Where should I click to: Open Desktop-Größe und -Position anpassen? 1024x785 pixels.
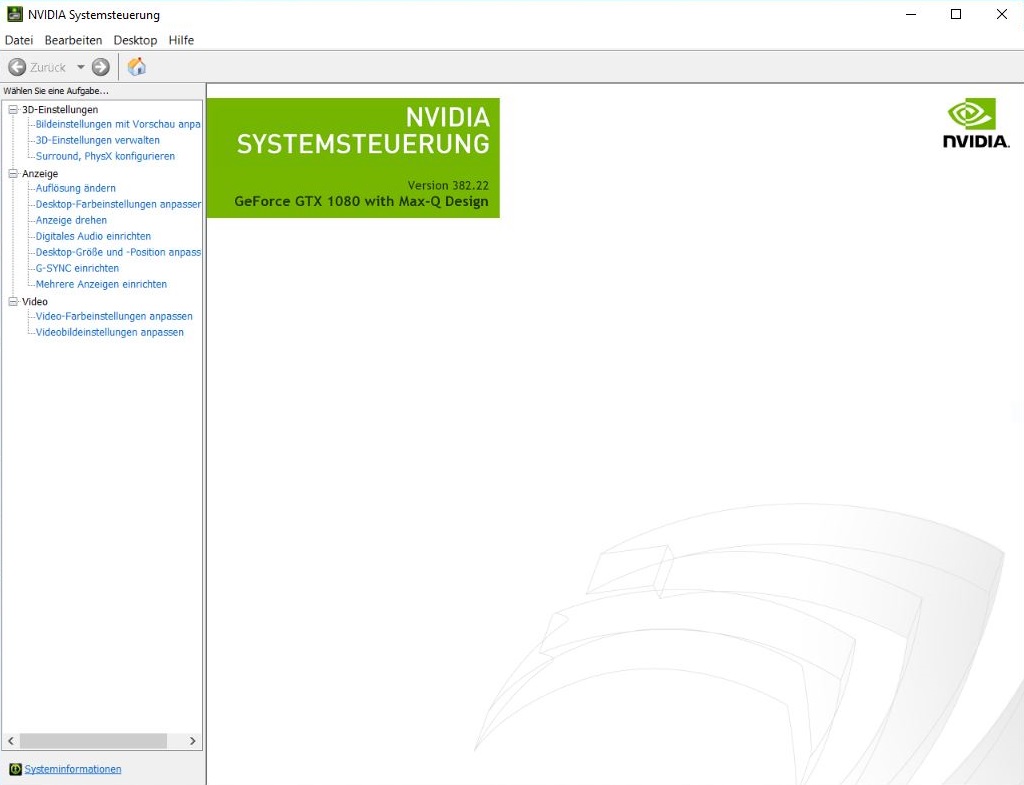118,252
